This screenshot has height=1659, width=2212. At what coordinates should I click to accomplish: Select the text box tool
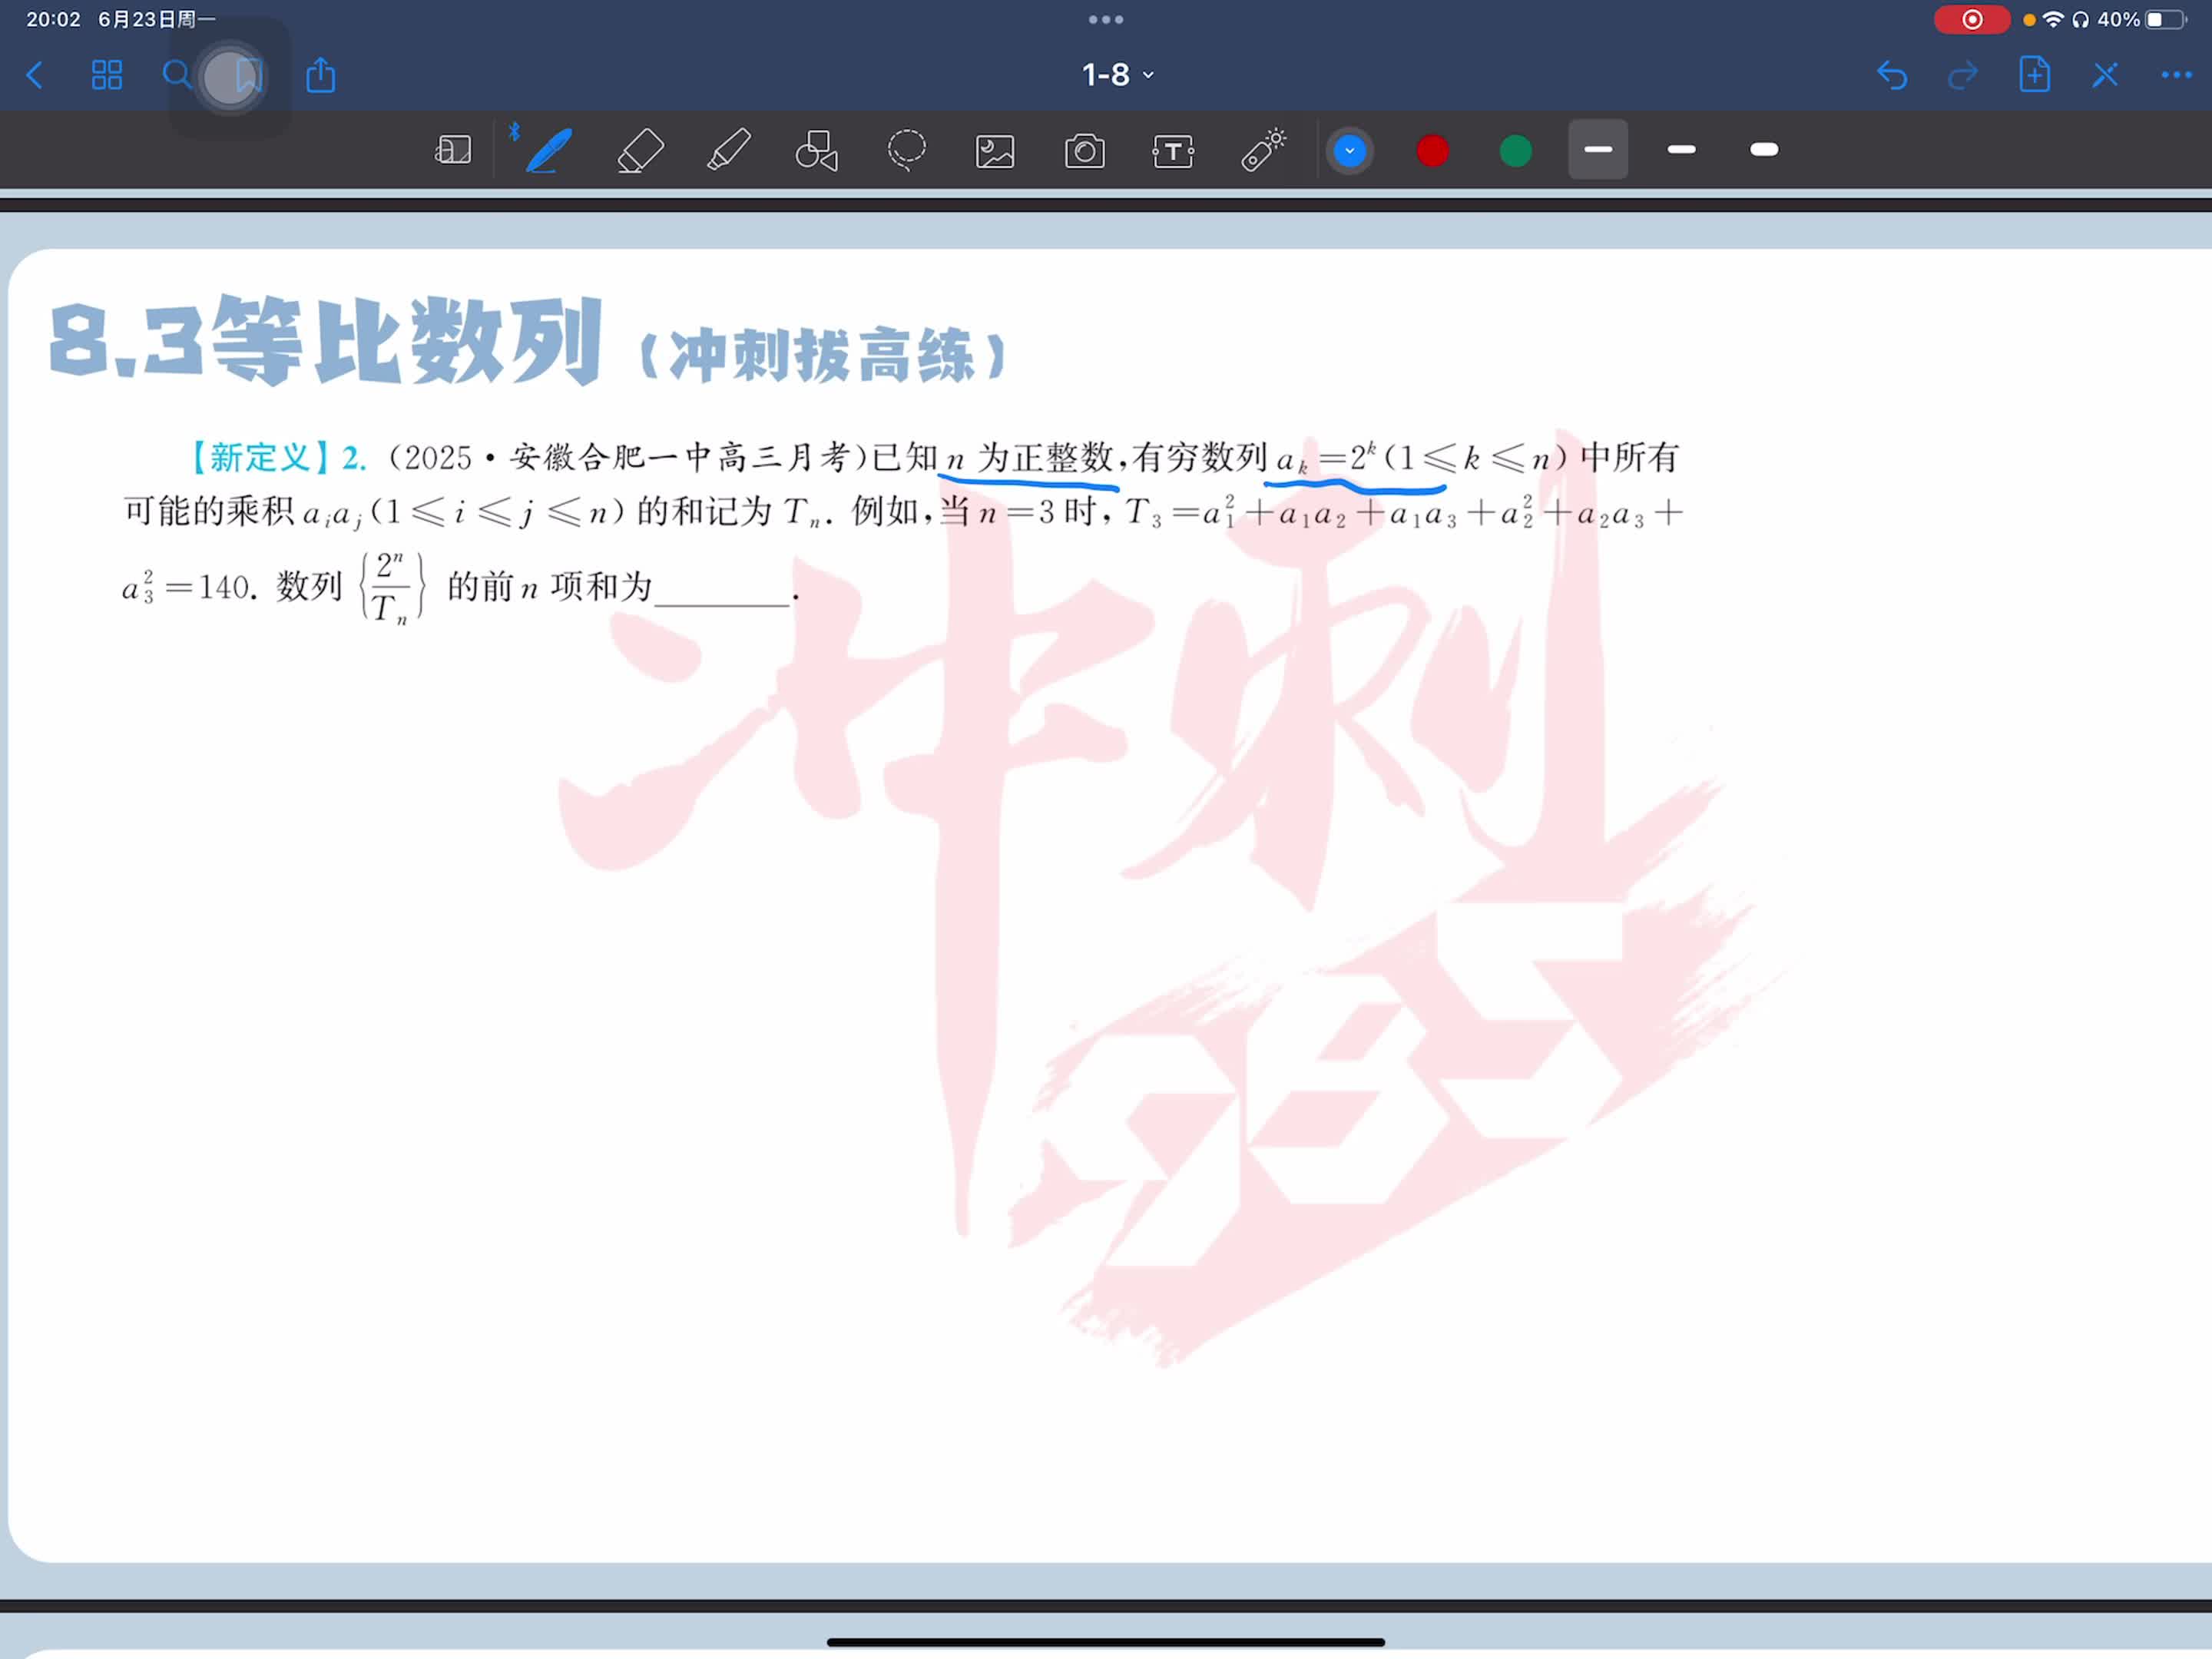pos(1172,151)
